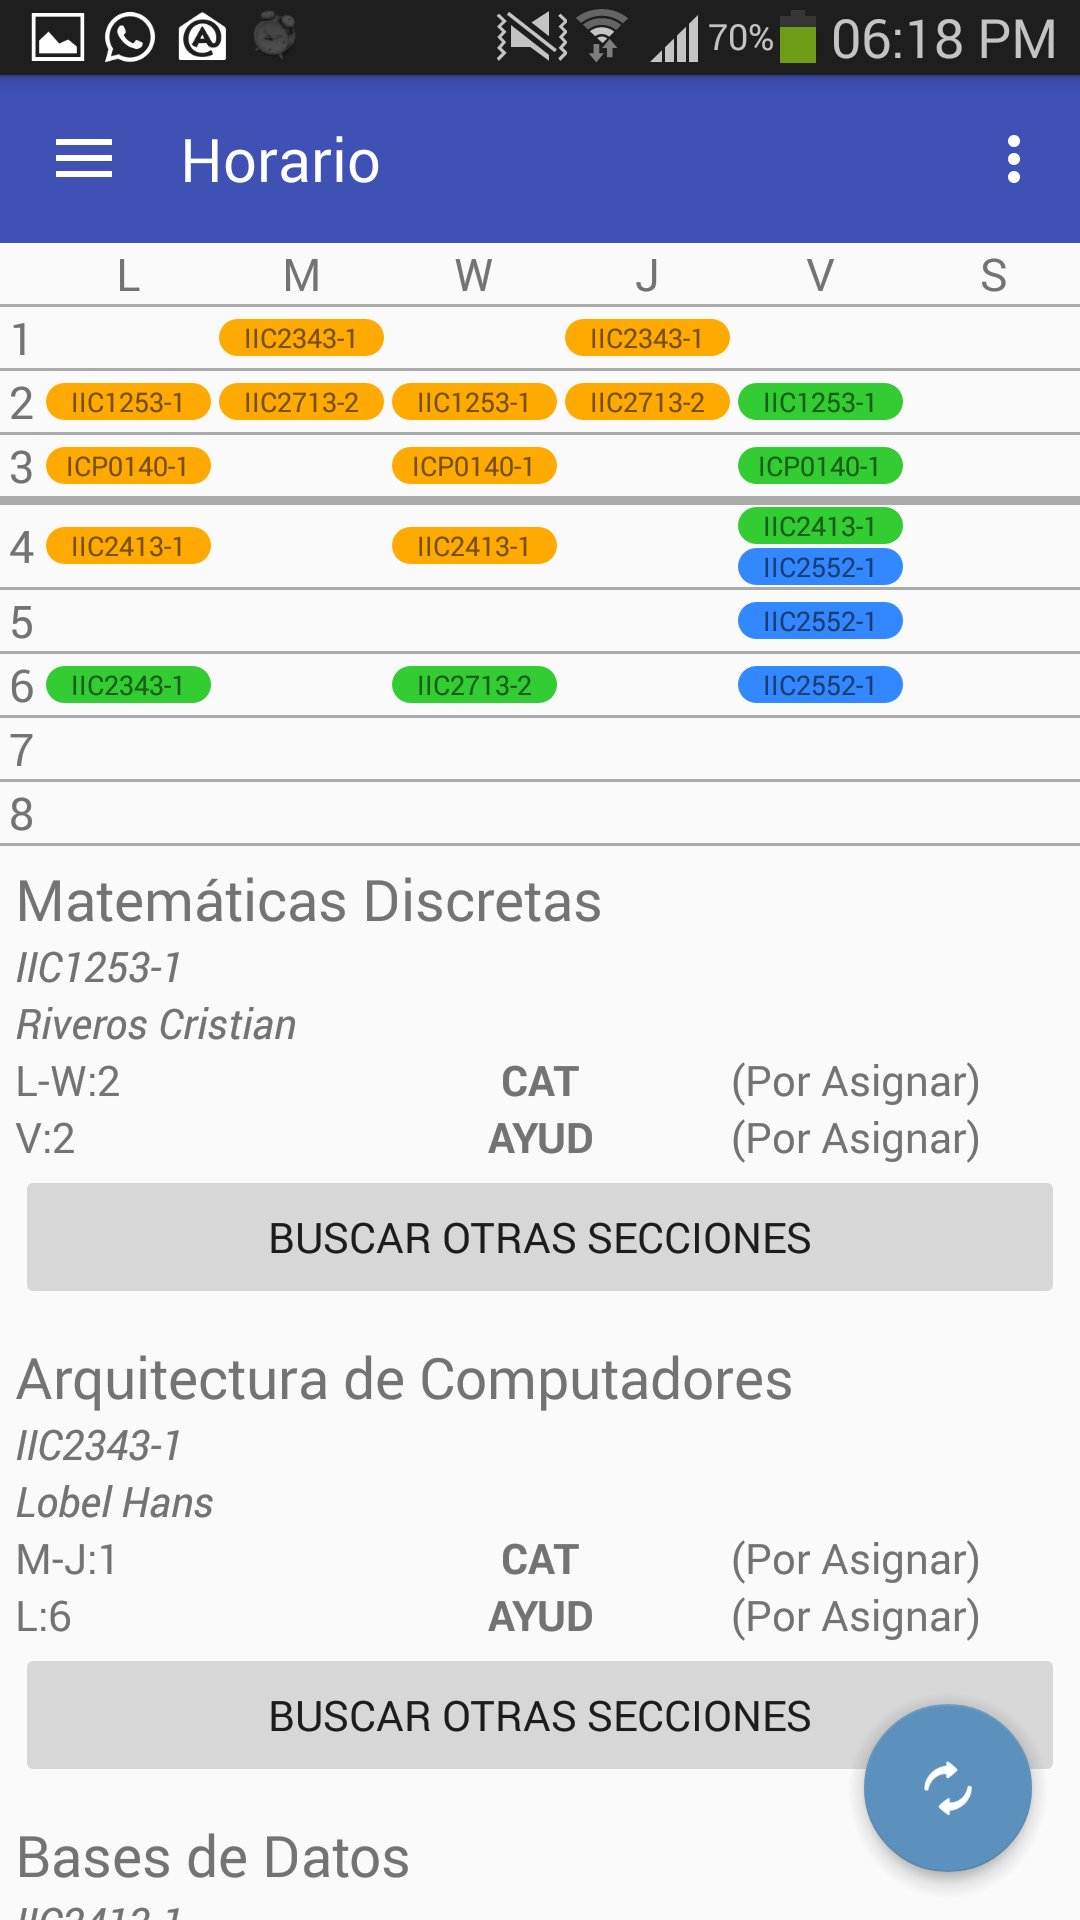Select the orange IIC2343-1 chip on Tuesday
This screenshot has height=1920, width=1080.
tap(301, 338)
